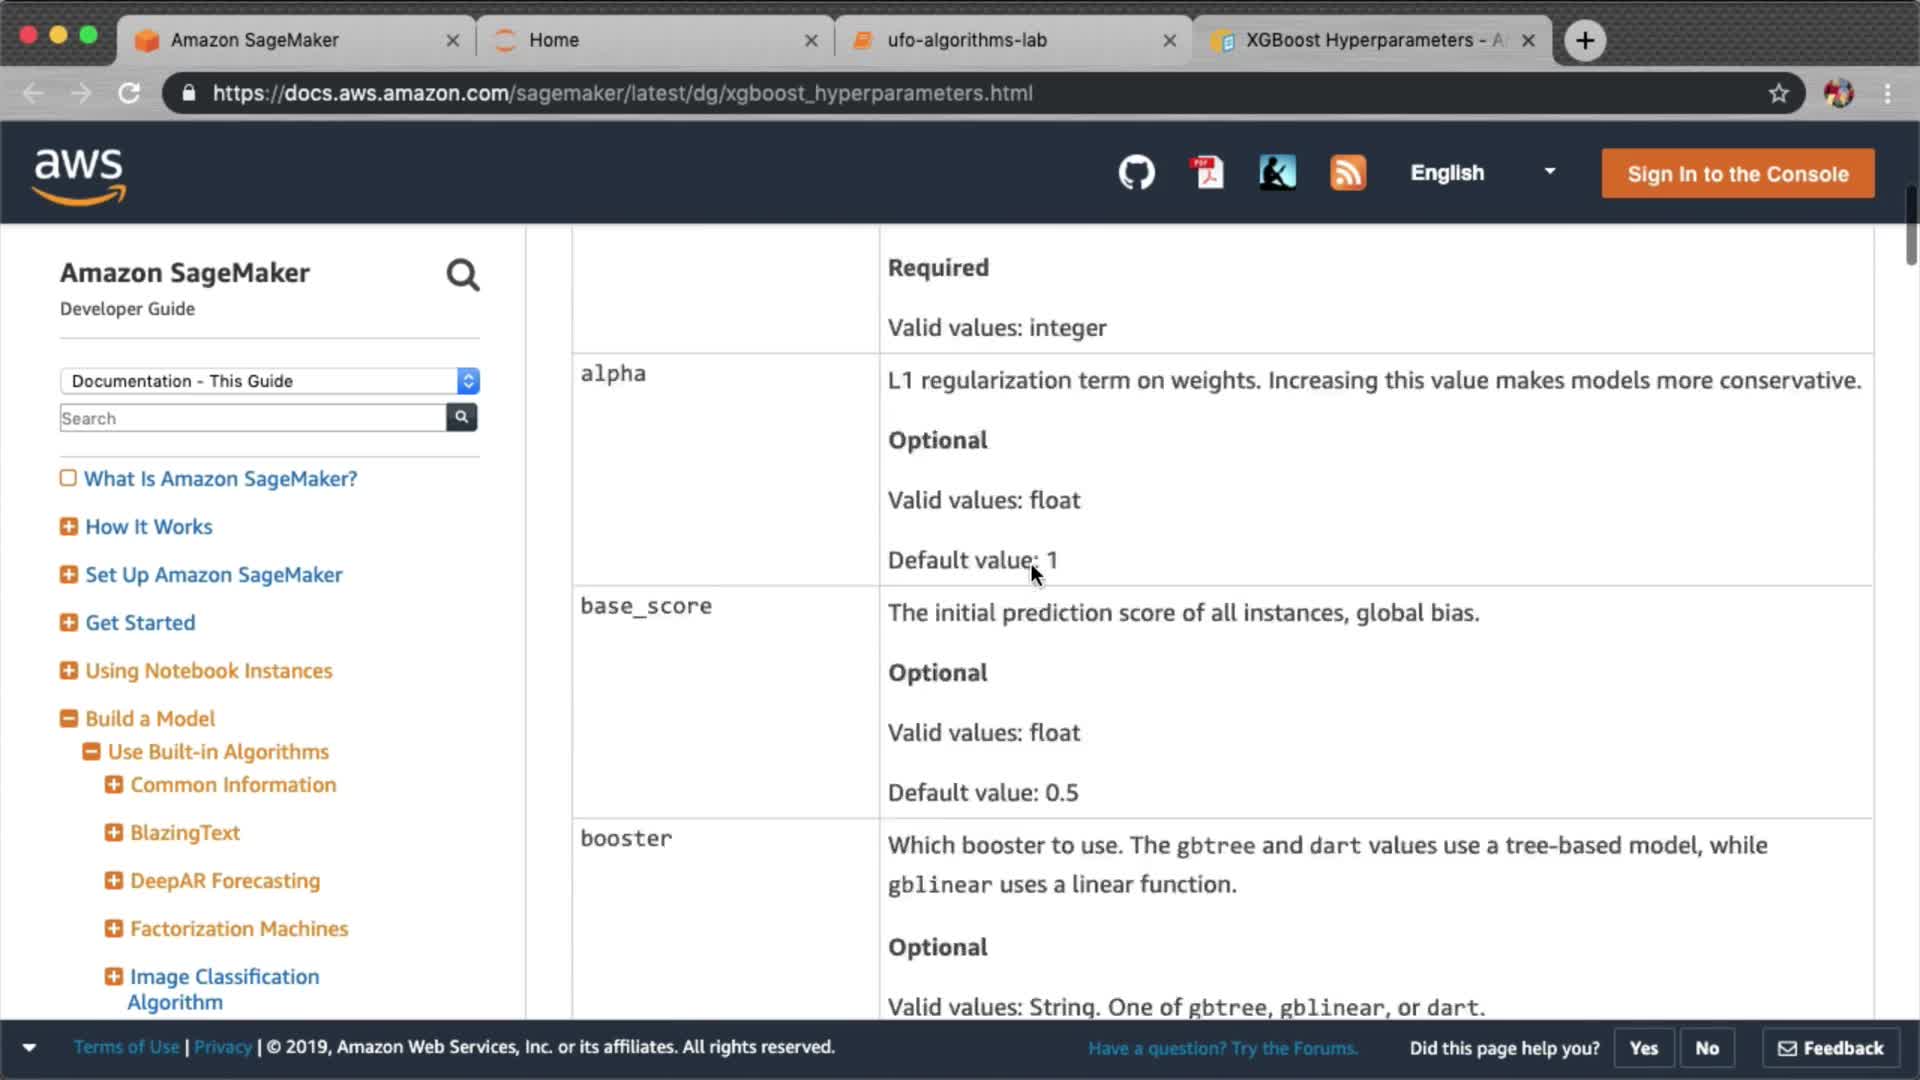Click the magnifier icon beside Amazon SageMaker

click(x=462, y=275)
